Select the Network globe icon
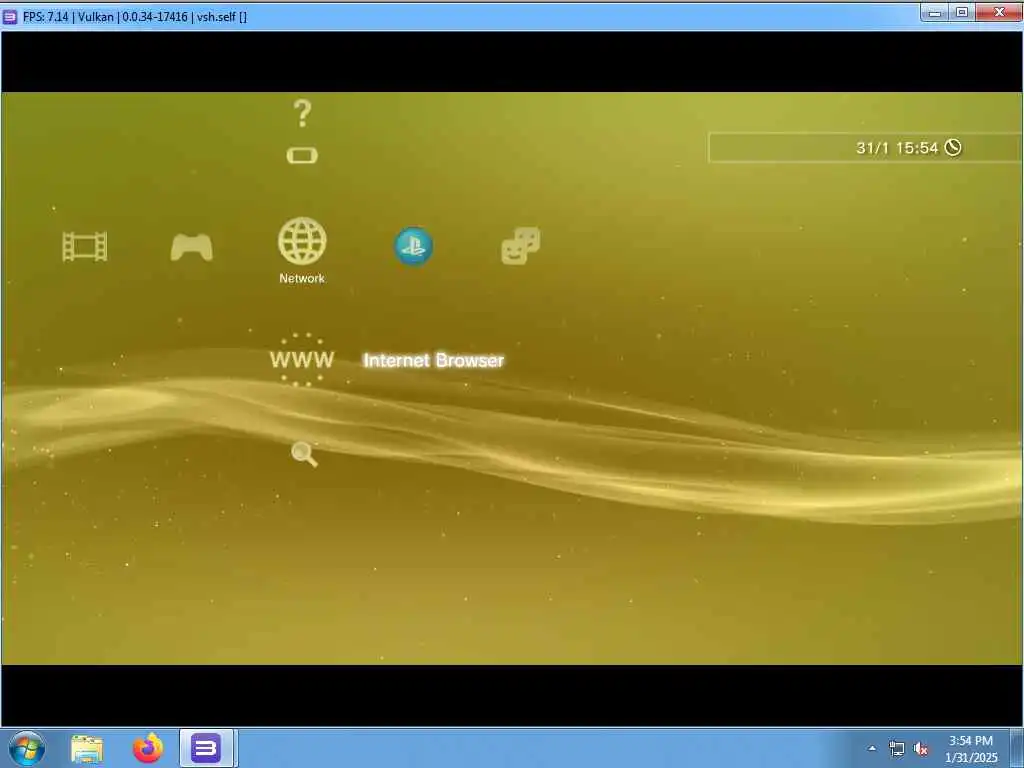Screen dimensions: 1024x768 pyautogui.click(x=302, y=241)
